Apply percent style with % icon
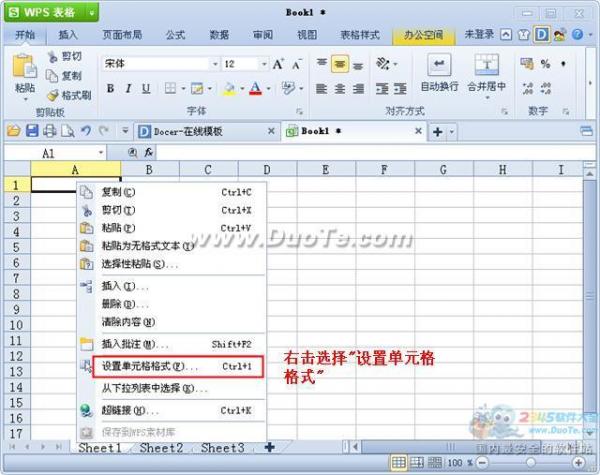 tap(545, 64)
